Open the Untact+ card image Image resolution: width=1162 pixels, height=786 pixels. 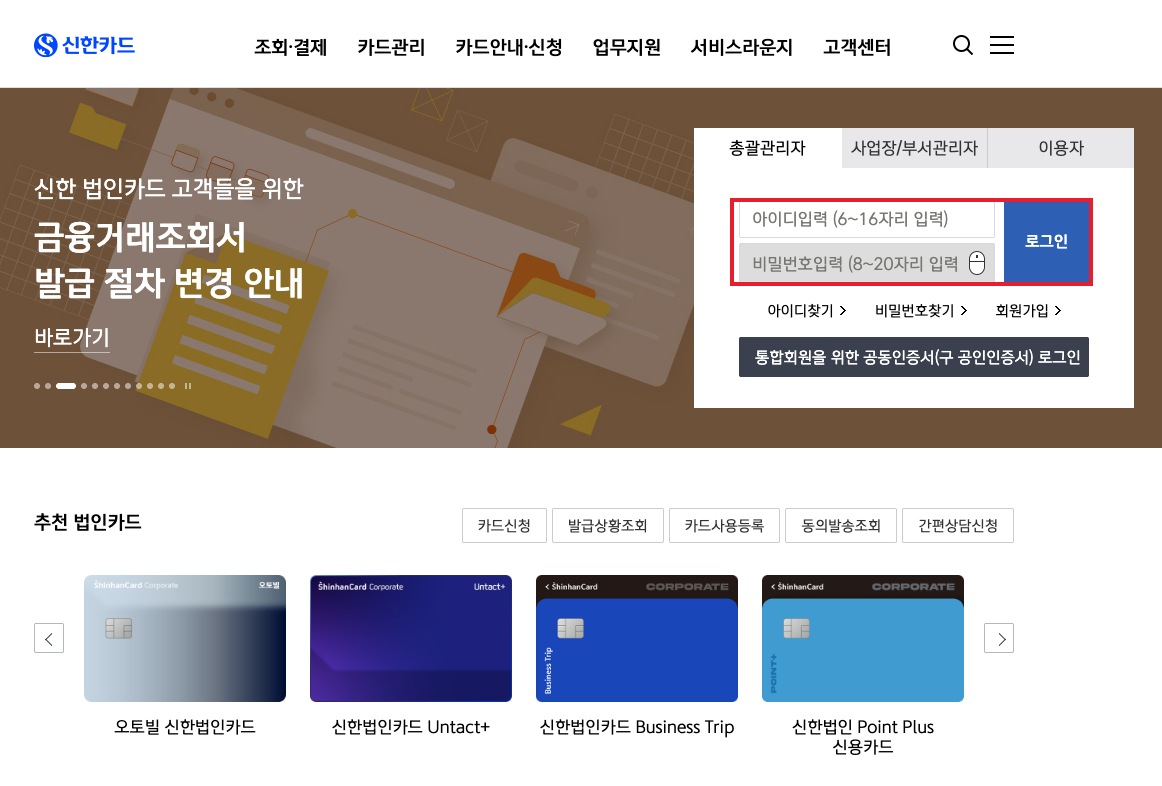coord(411,639)
